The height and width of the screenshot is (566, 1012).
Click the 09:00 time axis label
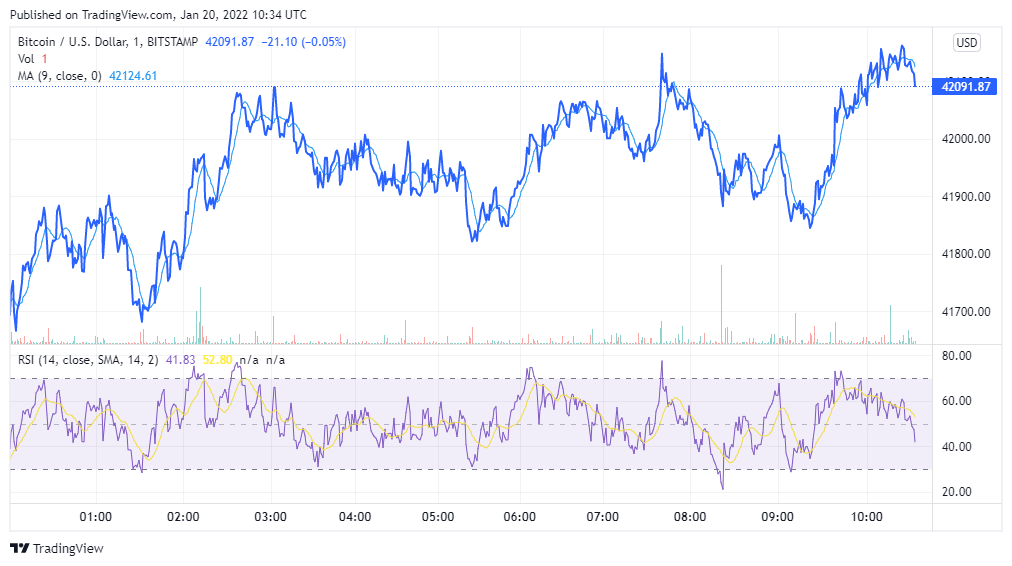click(x=778, y=517)
